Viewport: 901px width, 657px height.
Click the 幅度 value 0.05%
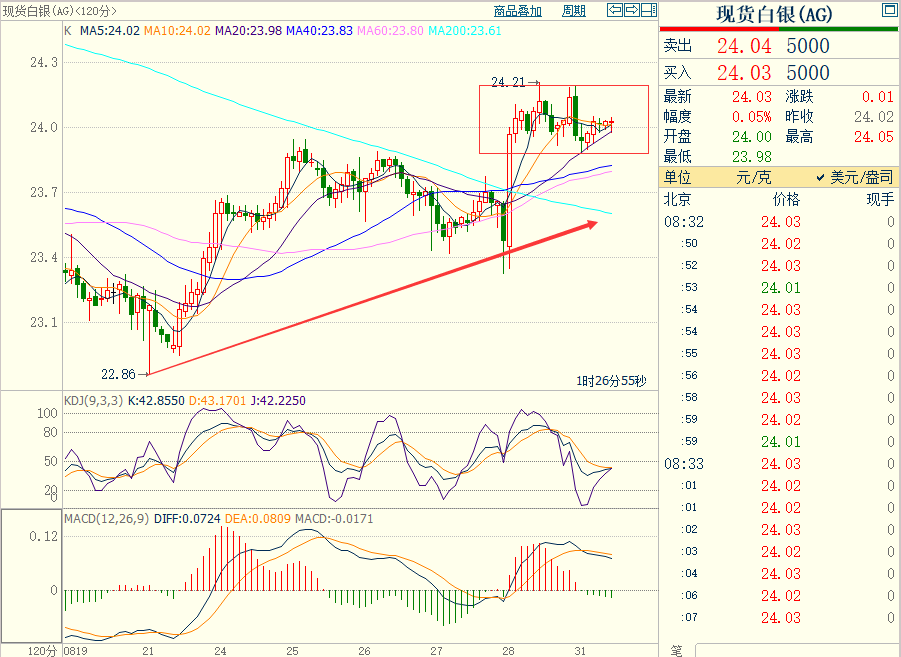pyautogui.click(x=752, y=117)
